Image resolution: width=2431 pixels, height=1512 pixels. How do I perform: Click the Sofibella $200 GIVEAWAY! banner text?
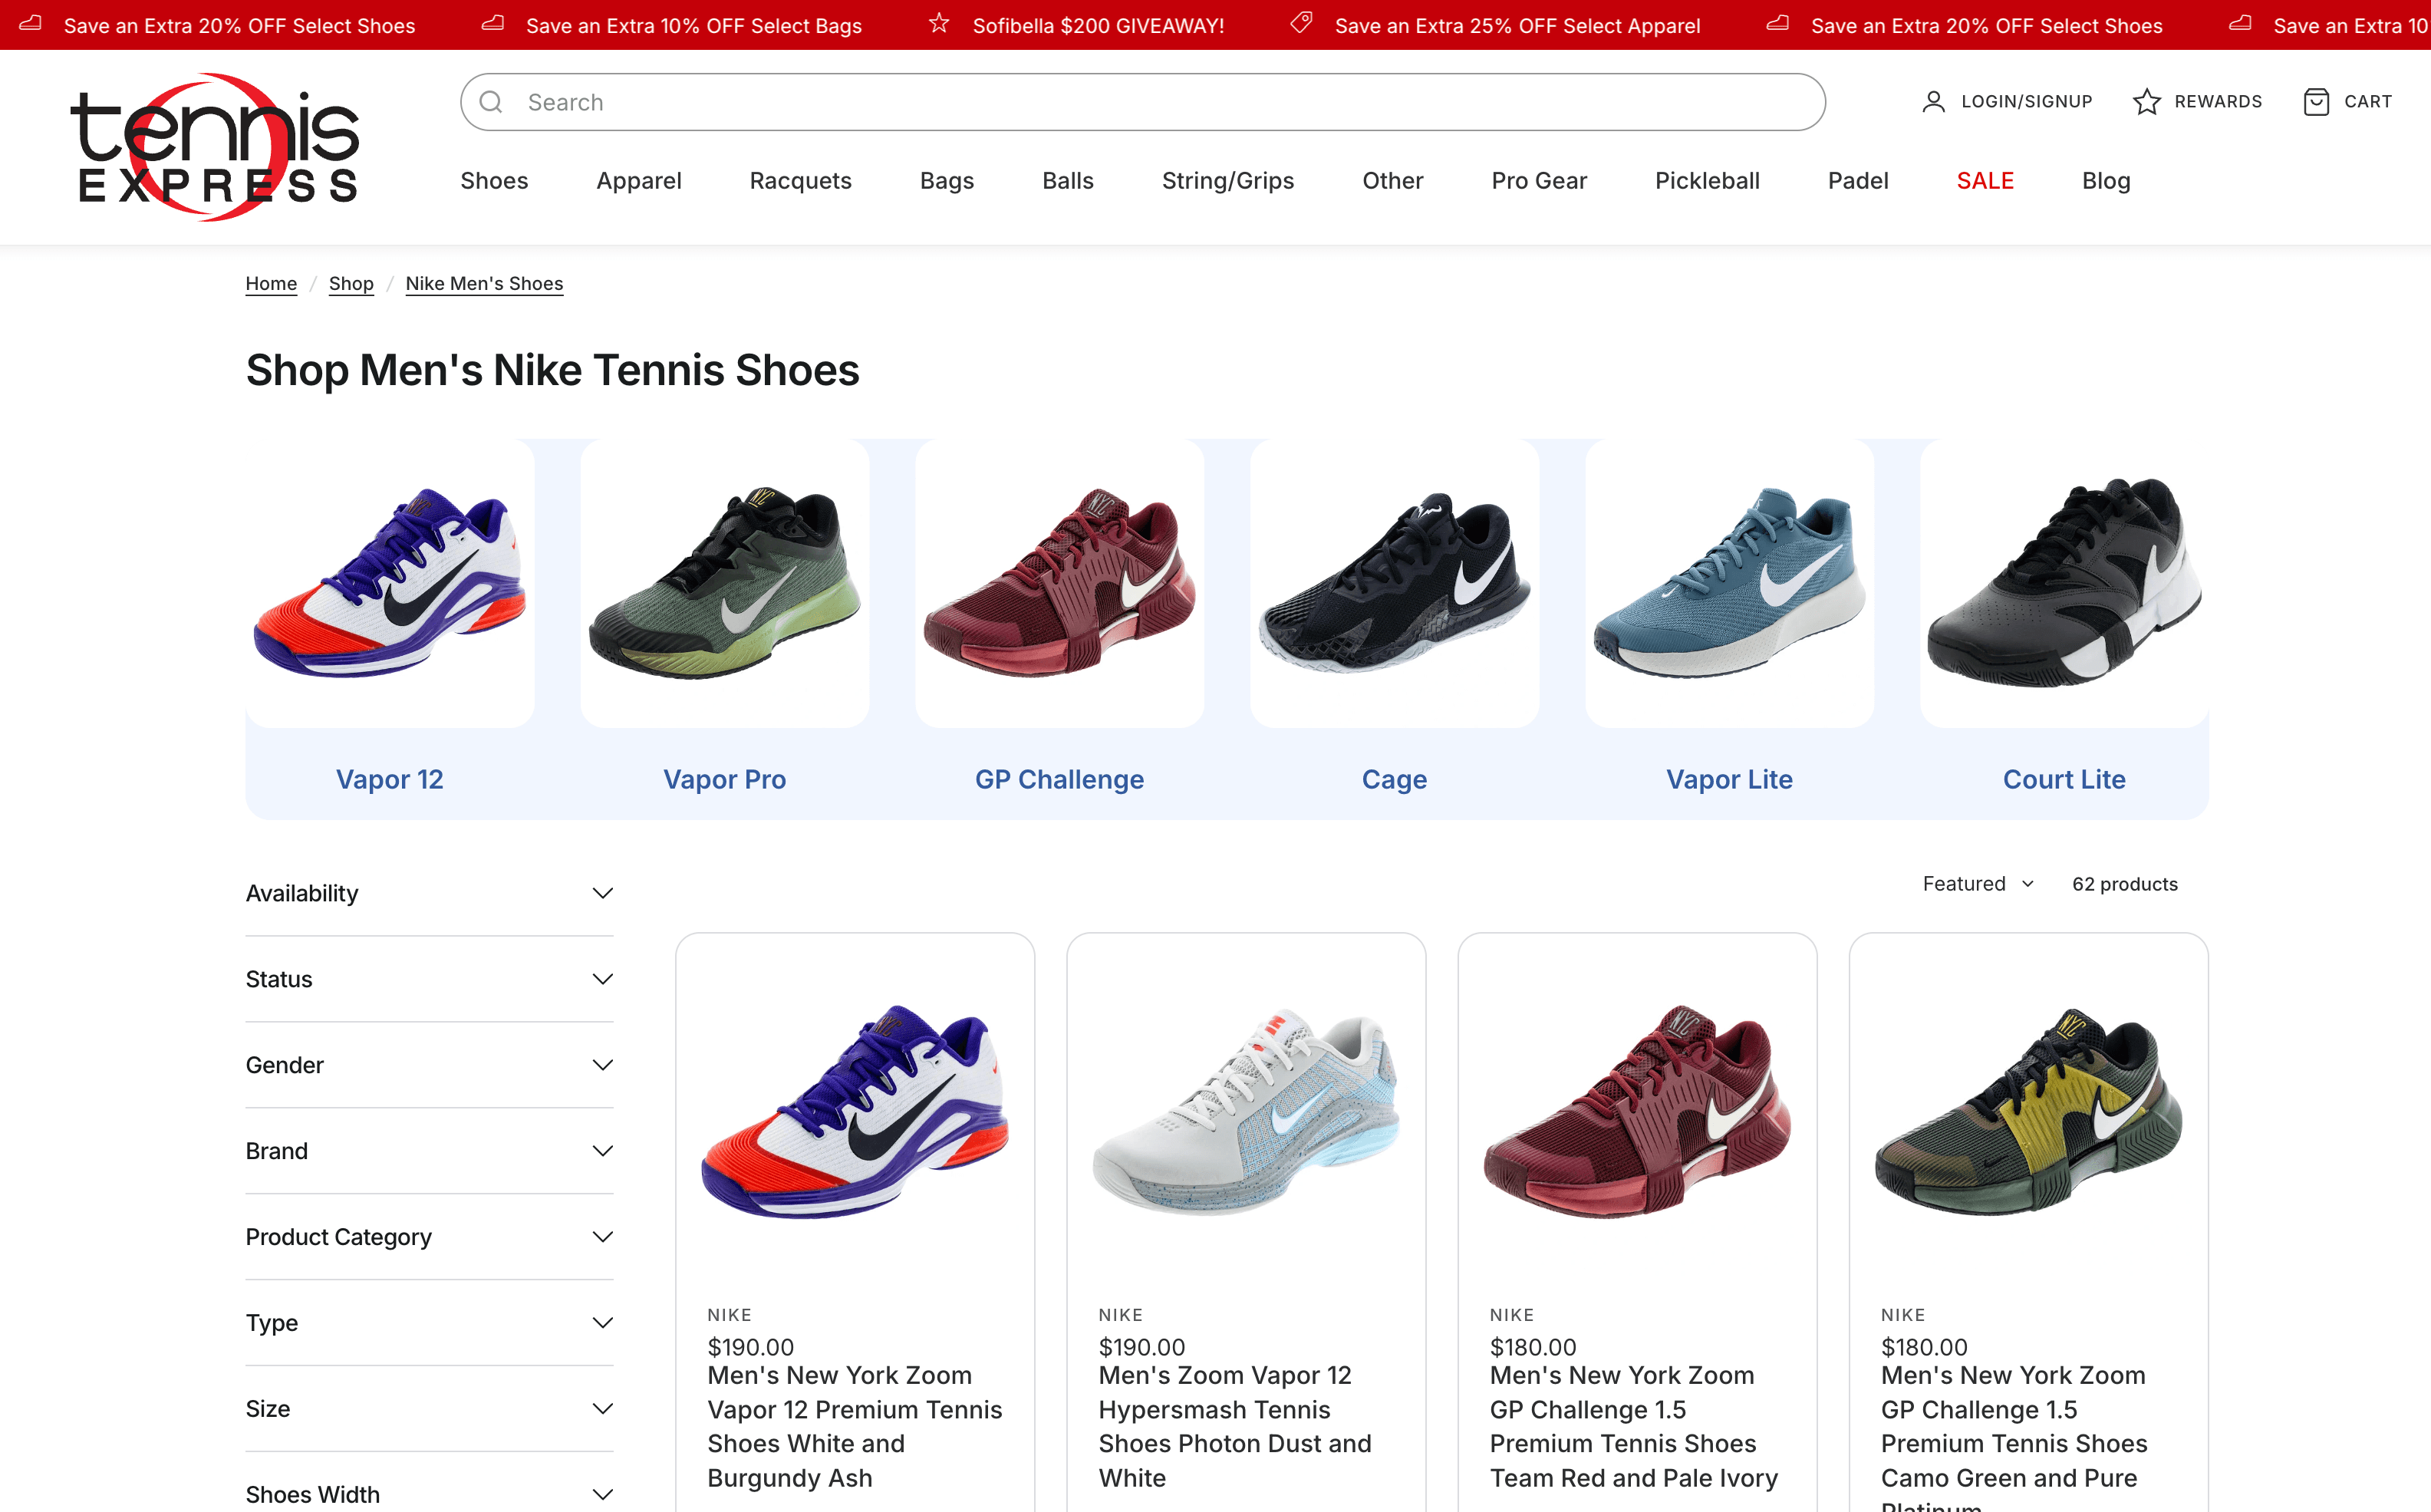(x=1098, y=25)
